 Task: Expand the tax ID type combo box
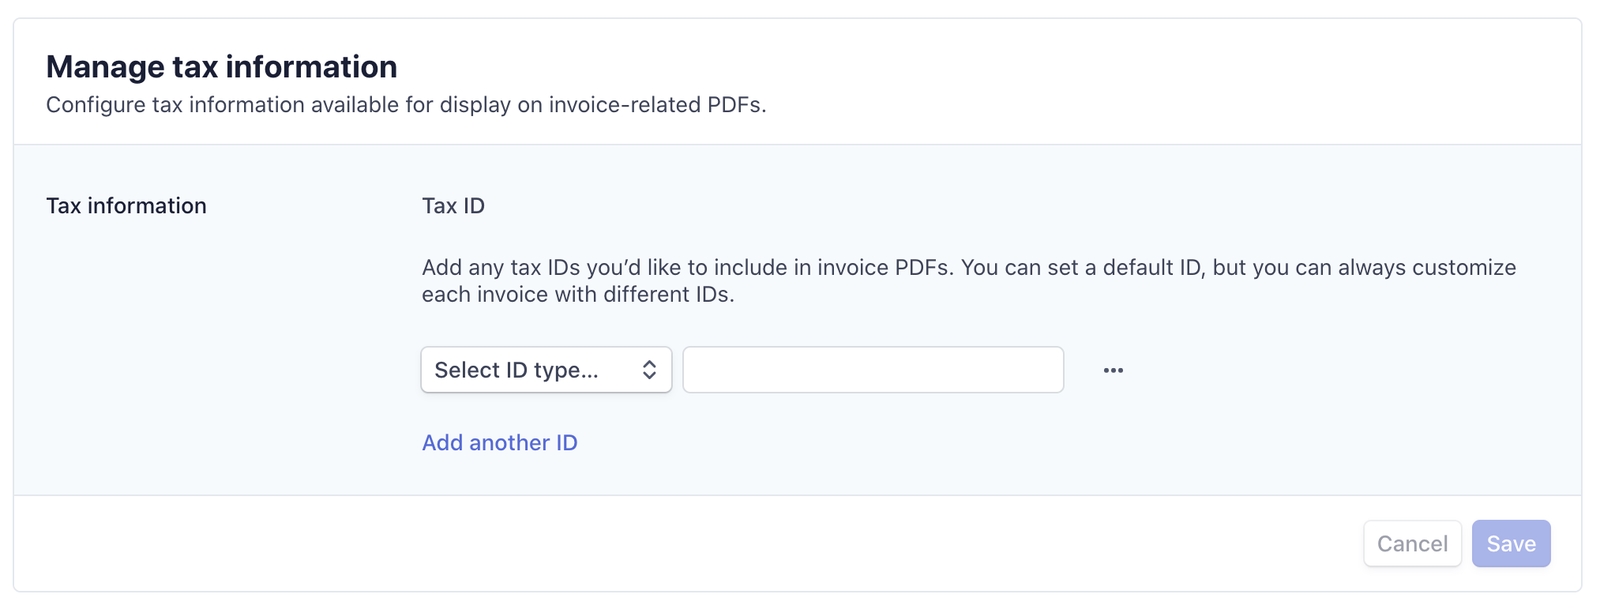click(x=545, y=370)
